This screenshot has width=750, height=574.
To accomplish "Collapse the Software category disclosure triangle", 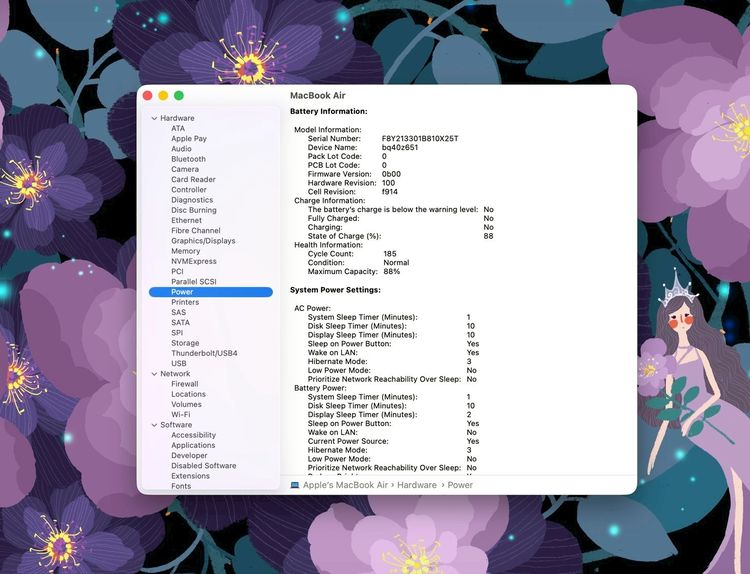I will click(154, 425).
